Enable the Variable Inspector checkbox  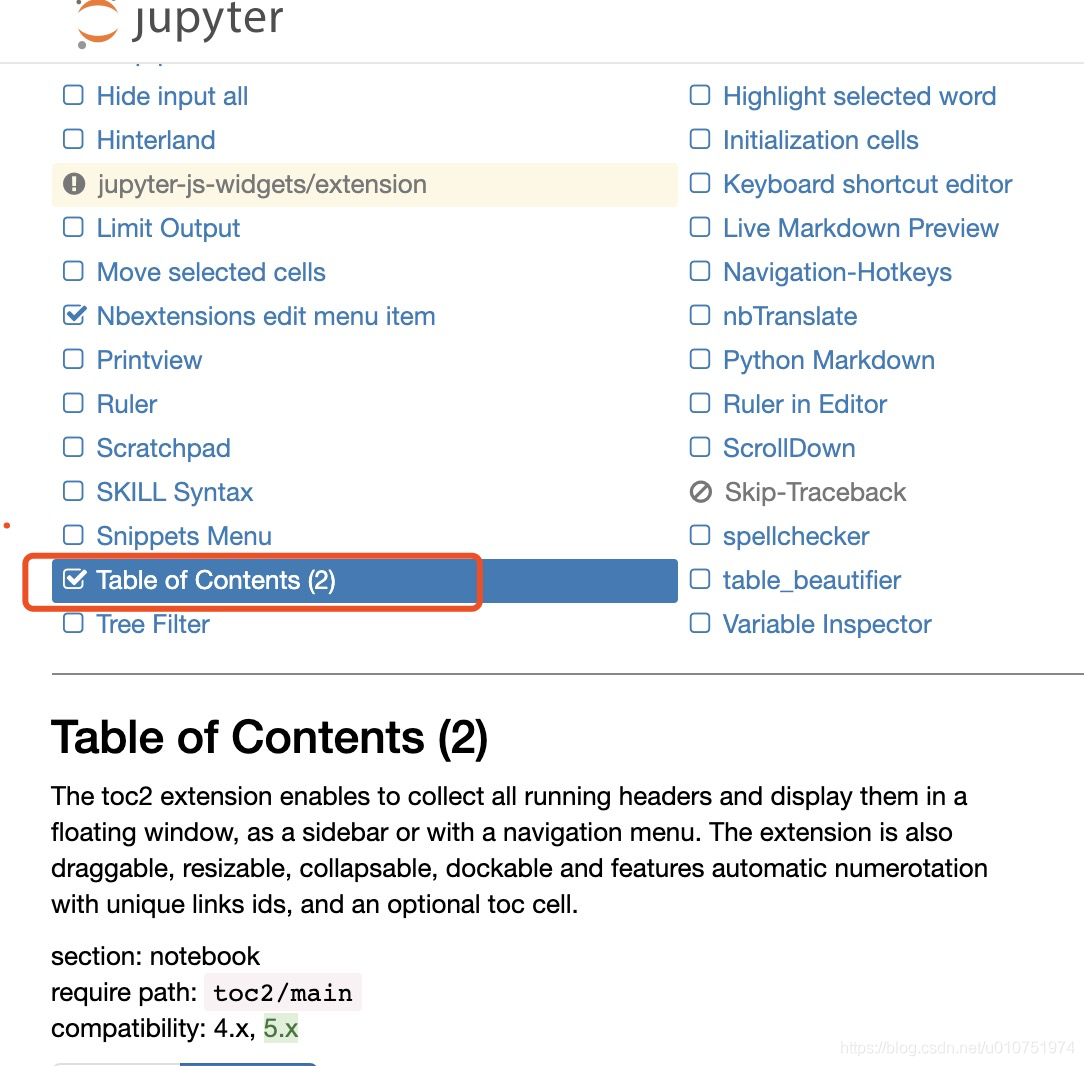click(x=701, y=624)
